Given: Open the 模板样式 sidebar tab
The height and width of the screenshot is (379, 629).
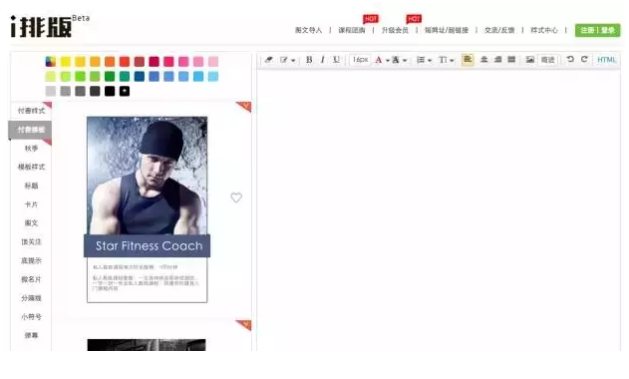Looking at the screenshot, I should tap(31, 167).
